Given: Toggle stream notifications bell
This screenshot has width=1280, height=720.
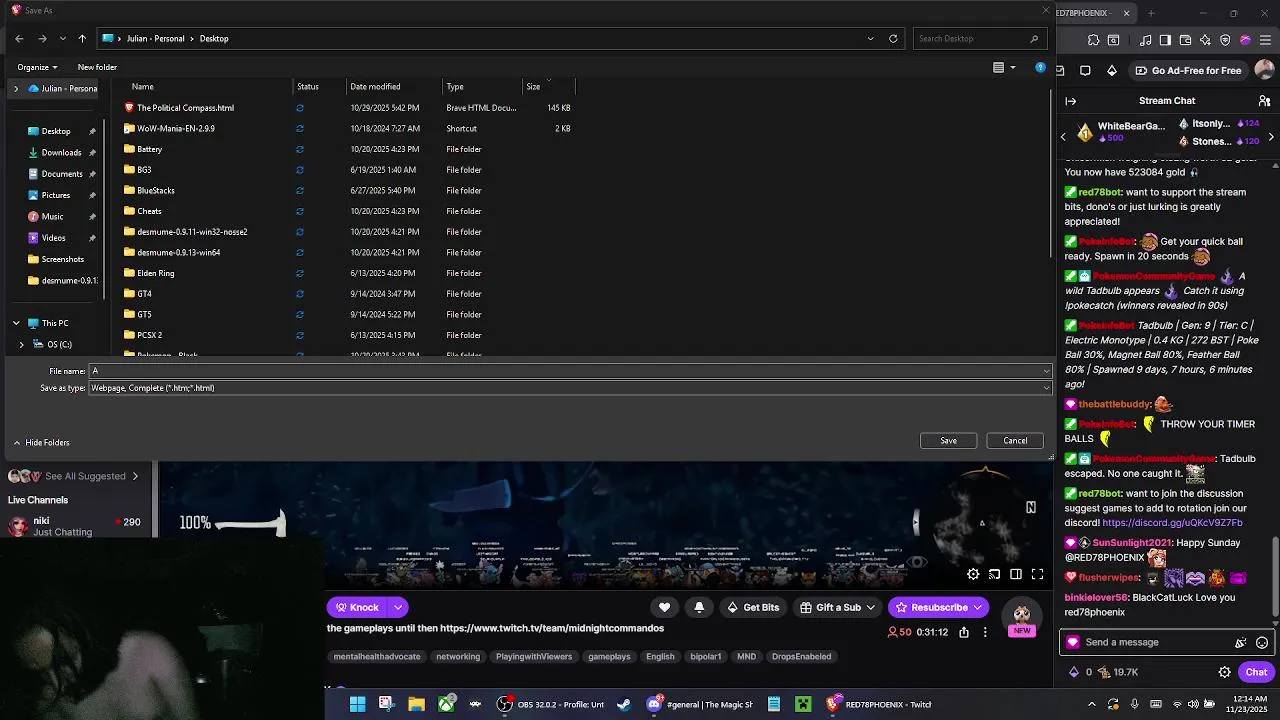Looking at the screenshot, I should pos(699,607).
